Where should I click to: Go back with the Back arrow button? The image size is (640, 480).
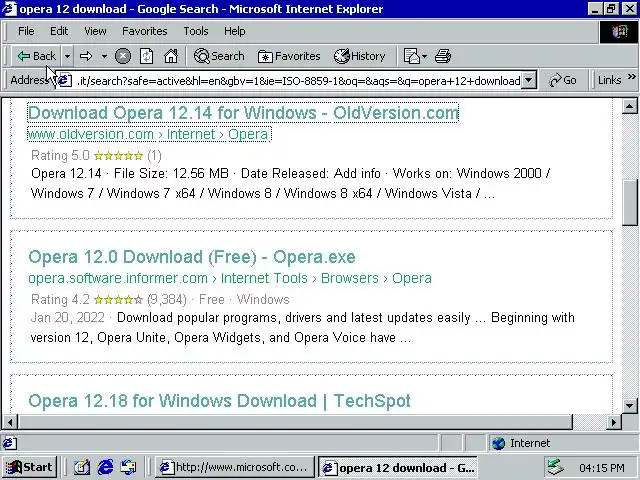click(x=36, y=56)
